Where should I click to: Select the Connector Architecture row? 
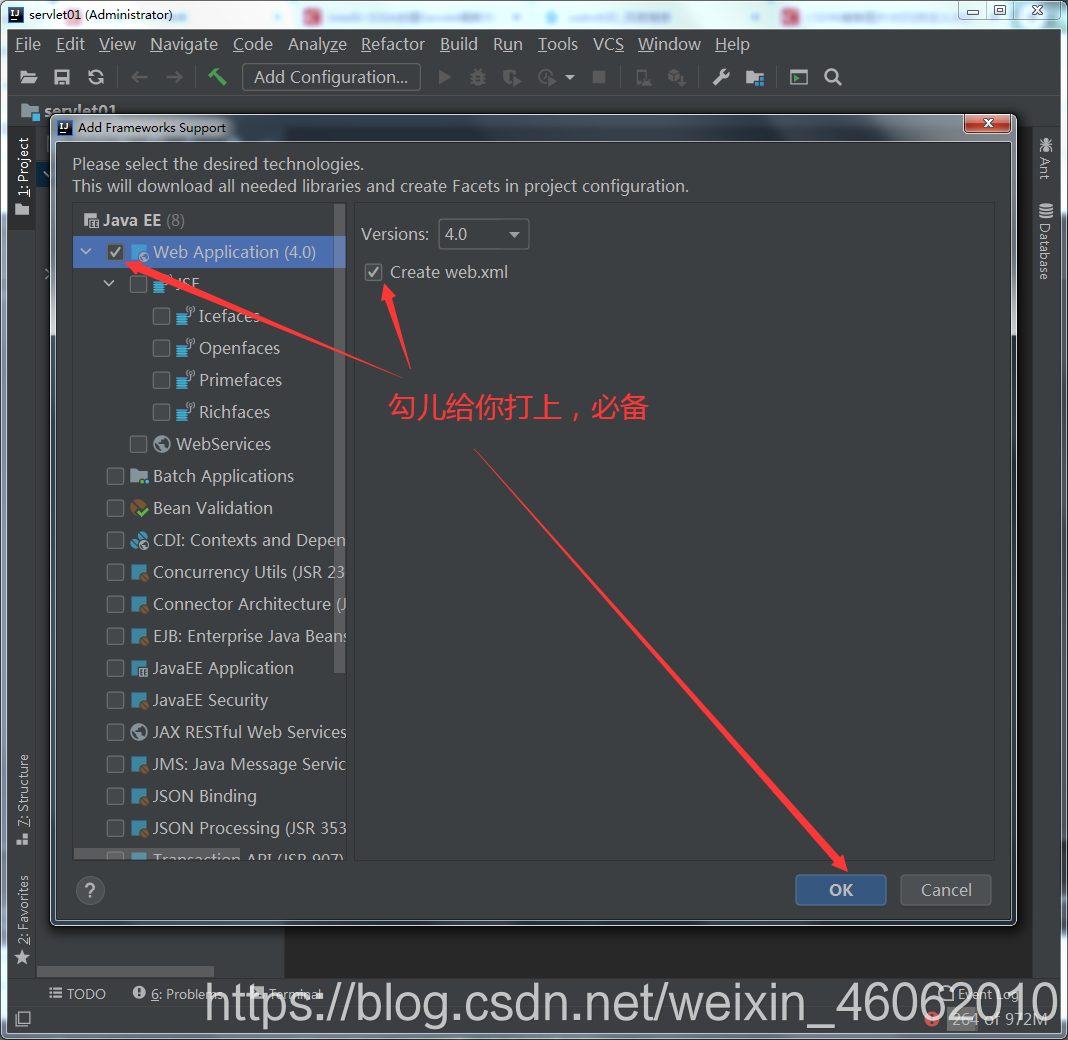pos(209,604)
